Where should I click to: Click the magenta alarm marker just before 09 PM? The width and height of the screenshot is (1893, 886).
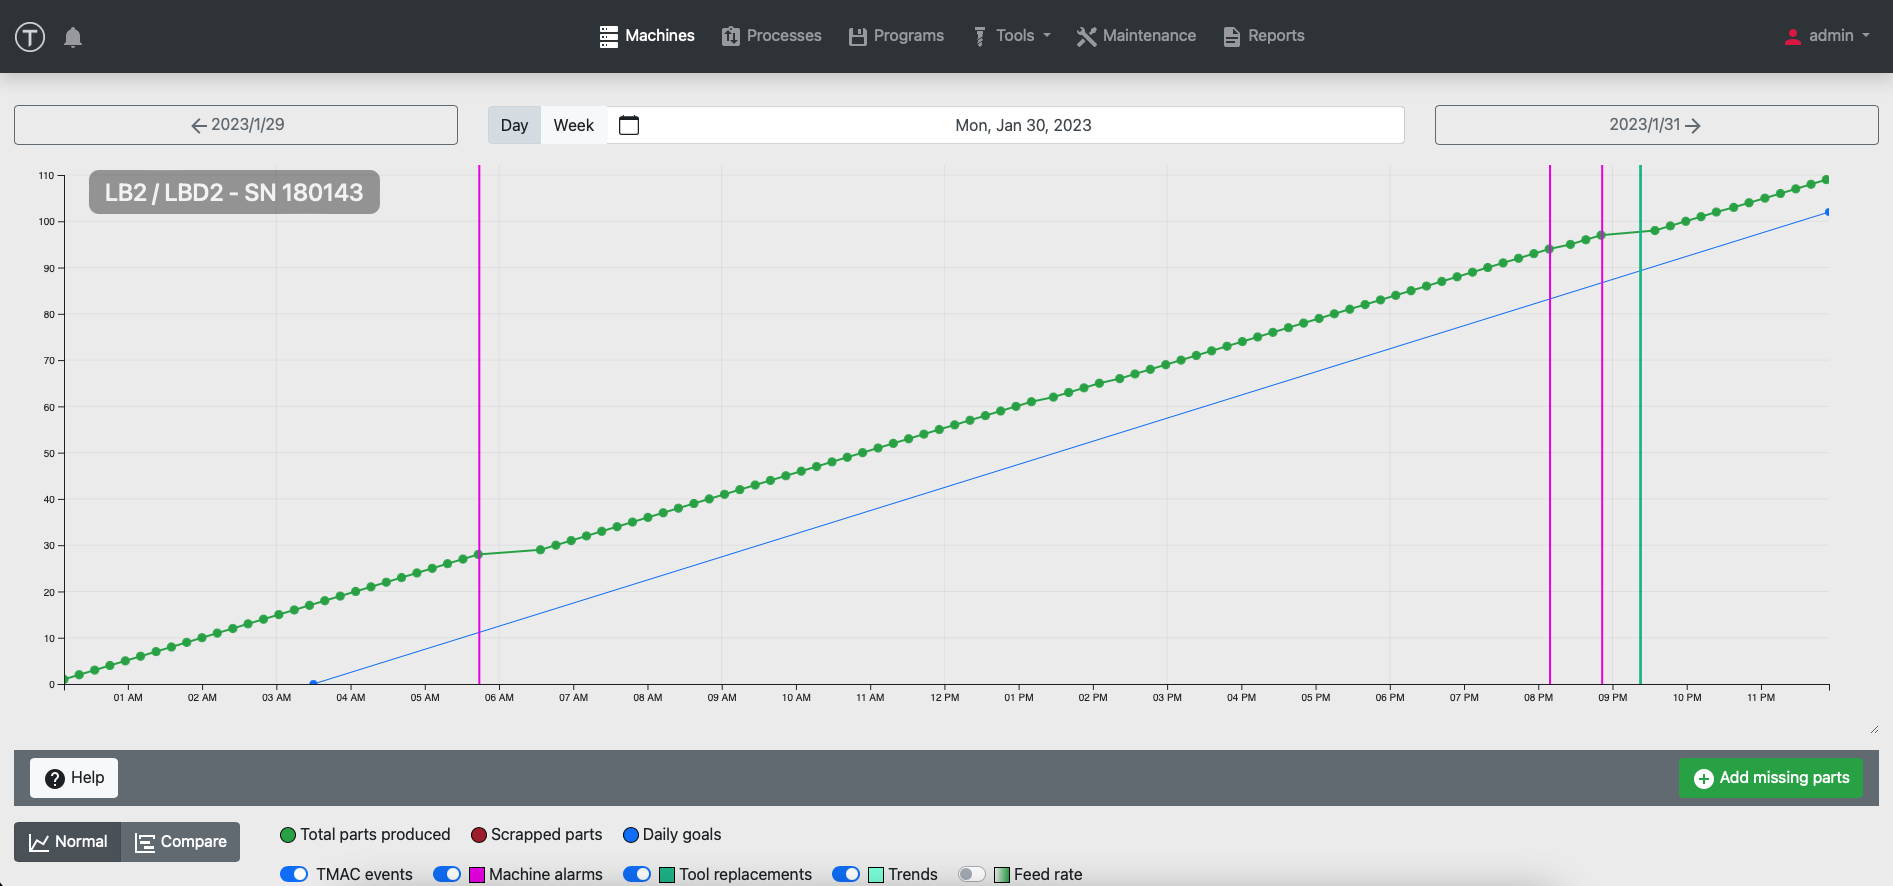tap(1602, 425)
